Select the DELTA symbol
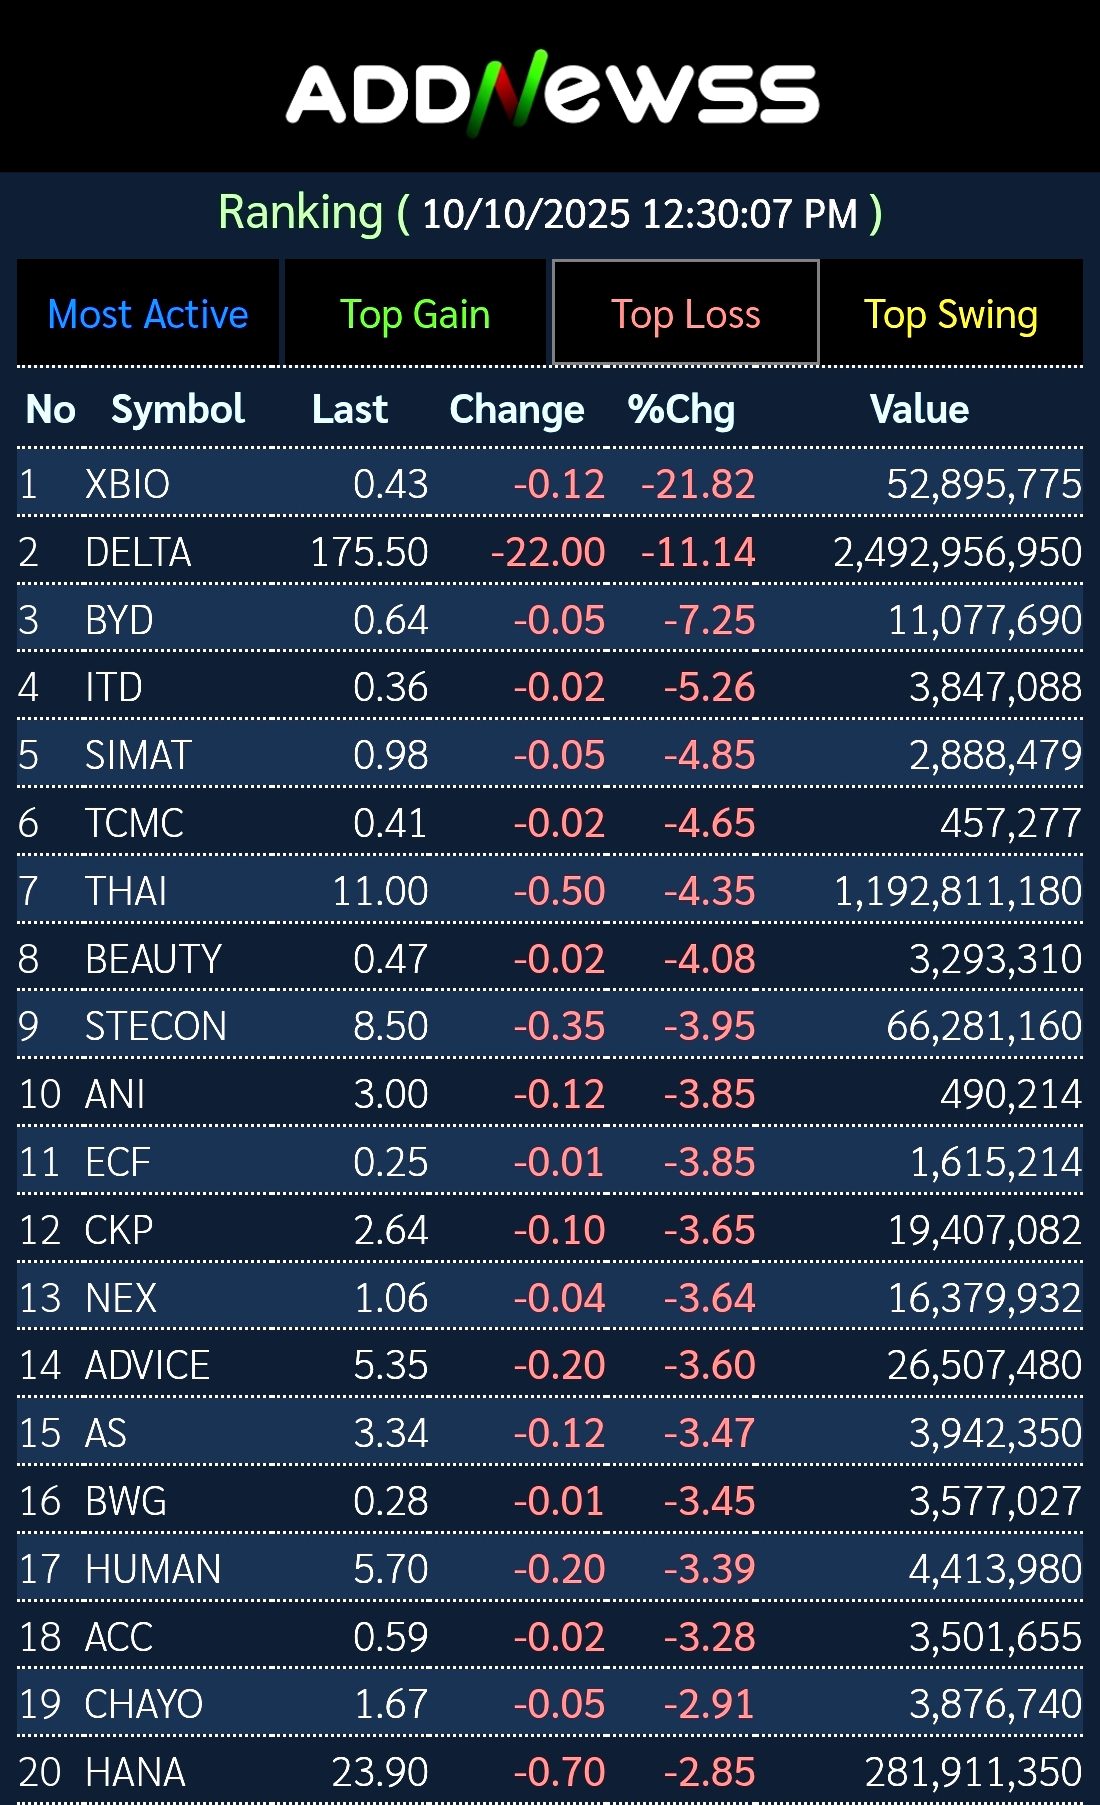This screenshot has width=1100, height=1805. 138,552
